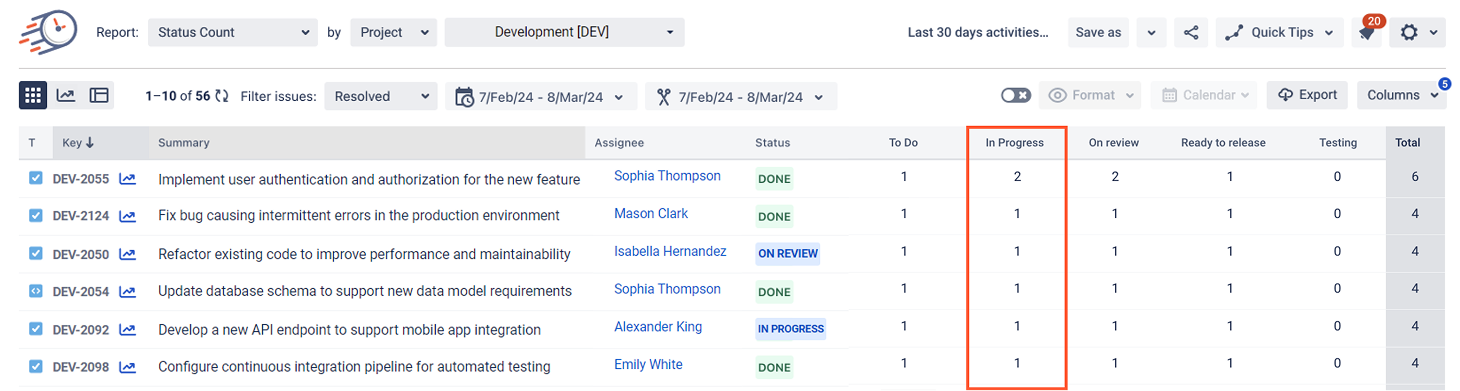Select the pivot layout view icon

click(98, 95)
